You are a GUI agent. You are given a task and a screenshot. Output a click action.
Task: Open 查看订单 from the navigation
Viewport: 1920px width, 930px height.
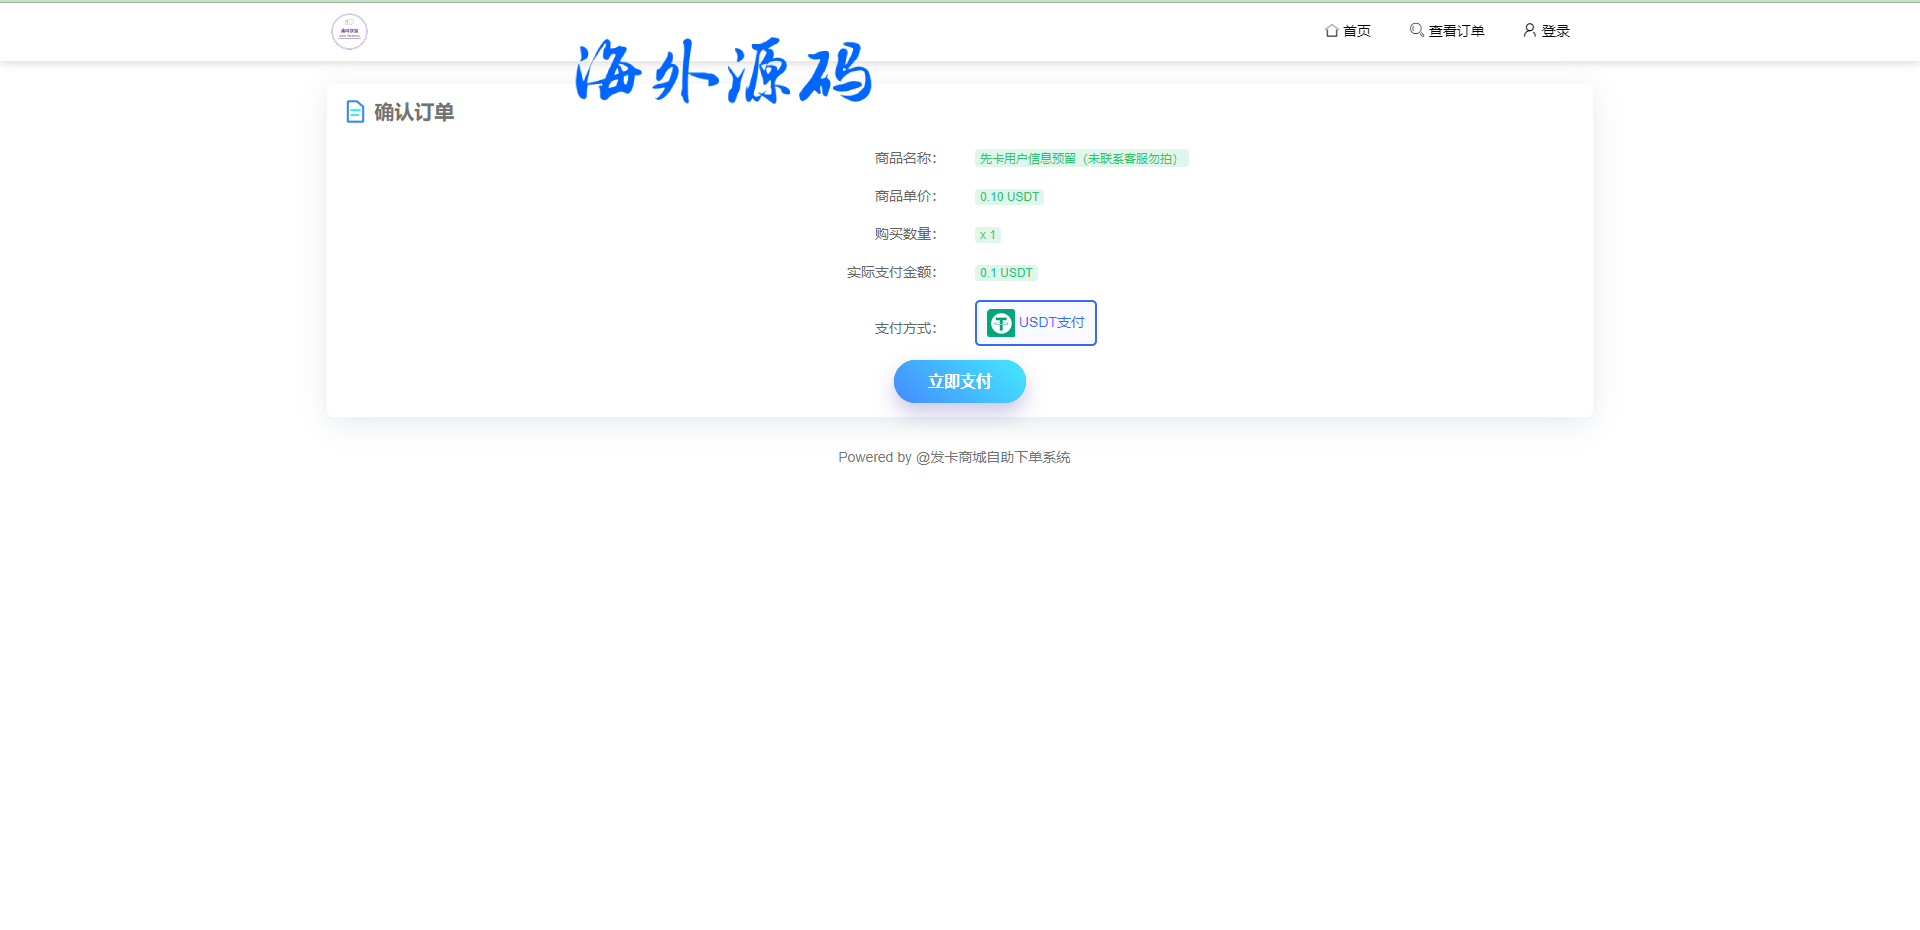click(x=1456, y=31)
